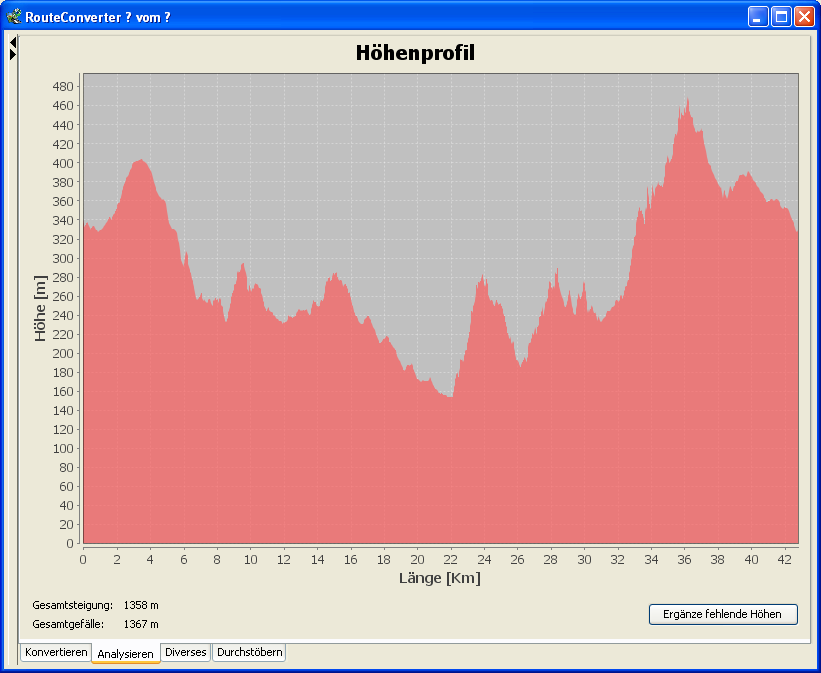This screenshot has height=673, width=821.
Task: Click the first elevation peak near km 3
Action: coord(141,161)
